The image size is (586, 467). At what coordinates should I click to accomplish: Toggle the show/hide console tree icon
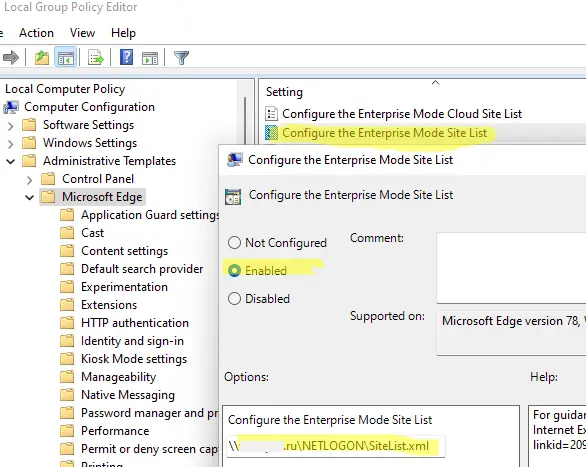[66, 58]
